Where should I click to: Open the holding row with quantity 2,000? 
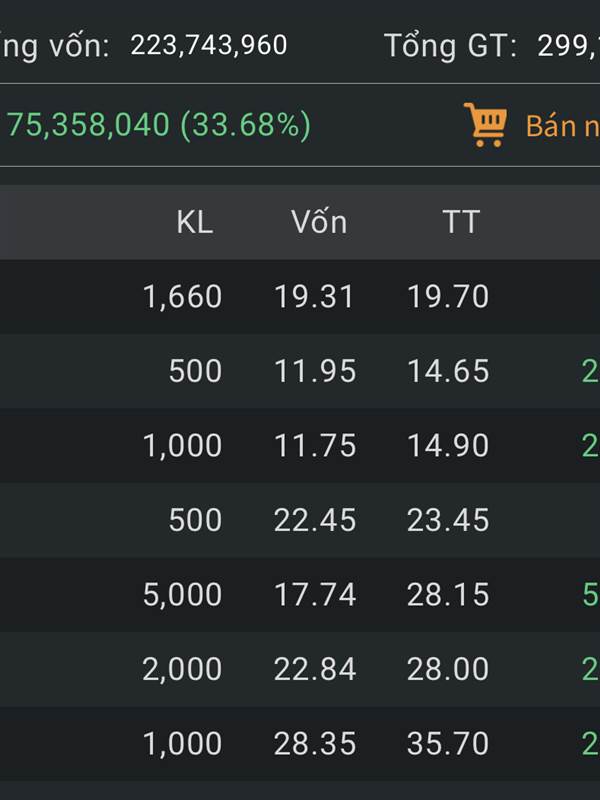pos(300,669)
